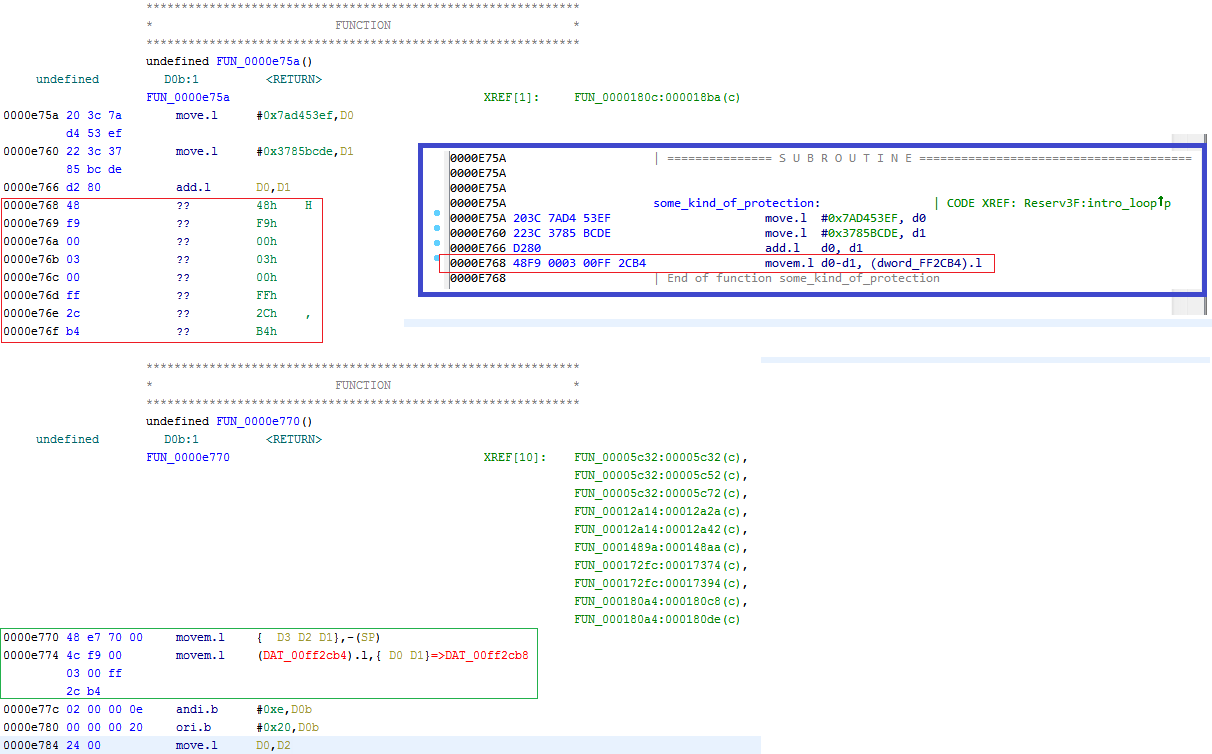The image size is (1212, 754).
Task: Click the undefined byte F9h at 0000e769
Action: pos(267,223)
